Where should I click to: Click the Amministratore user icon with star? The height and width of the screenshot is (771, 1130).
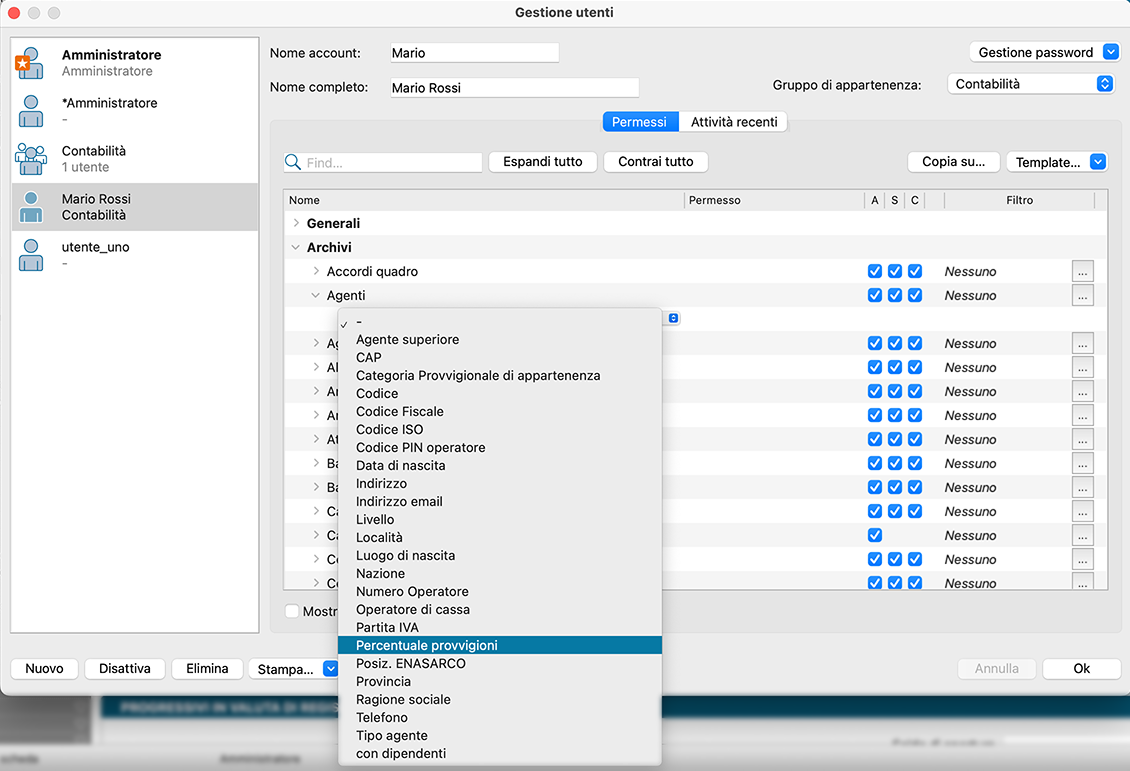(31, 63)
